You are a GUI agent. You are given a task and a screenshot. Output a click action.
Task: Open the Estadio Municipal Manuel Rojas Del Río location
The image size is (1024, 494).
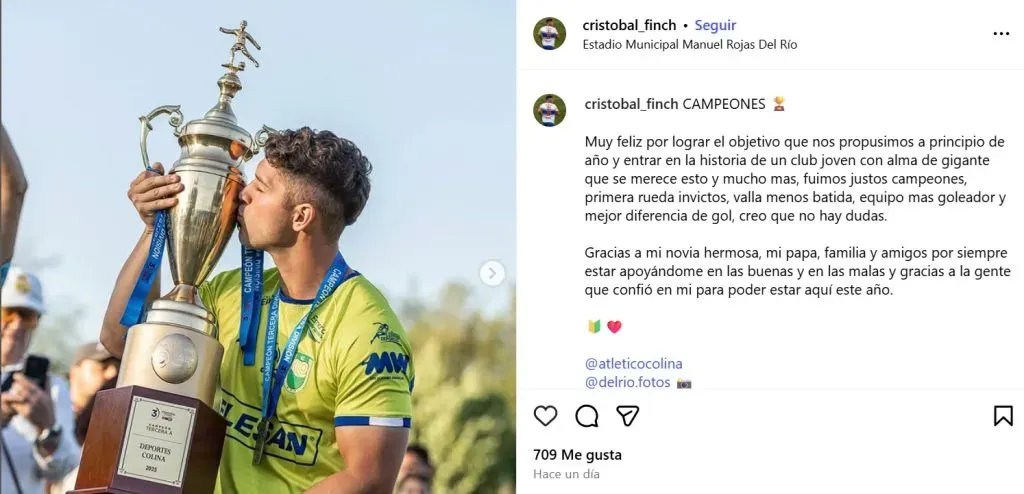click(690, 45)
